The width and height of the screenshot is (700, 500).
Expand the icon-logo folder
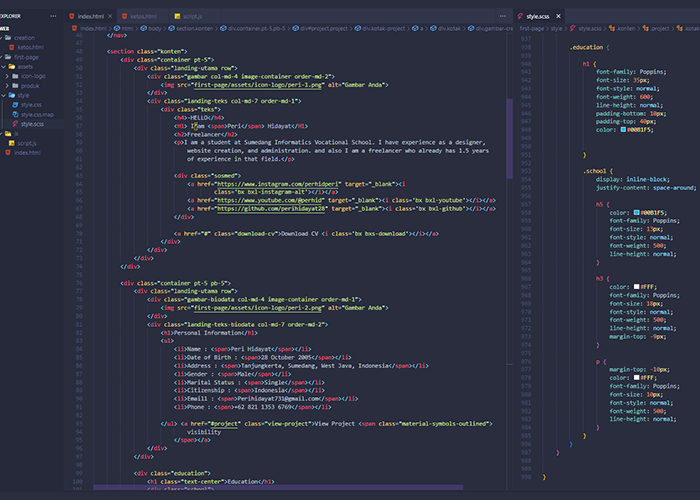pos(32,76)
